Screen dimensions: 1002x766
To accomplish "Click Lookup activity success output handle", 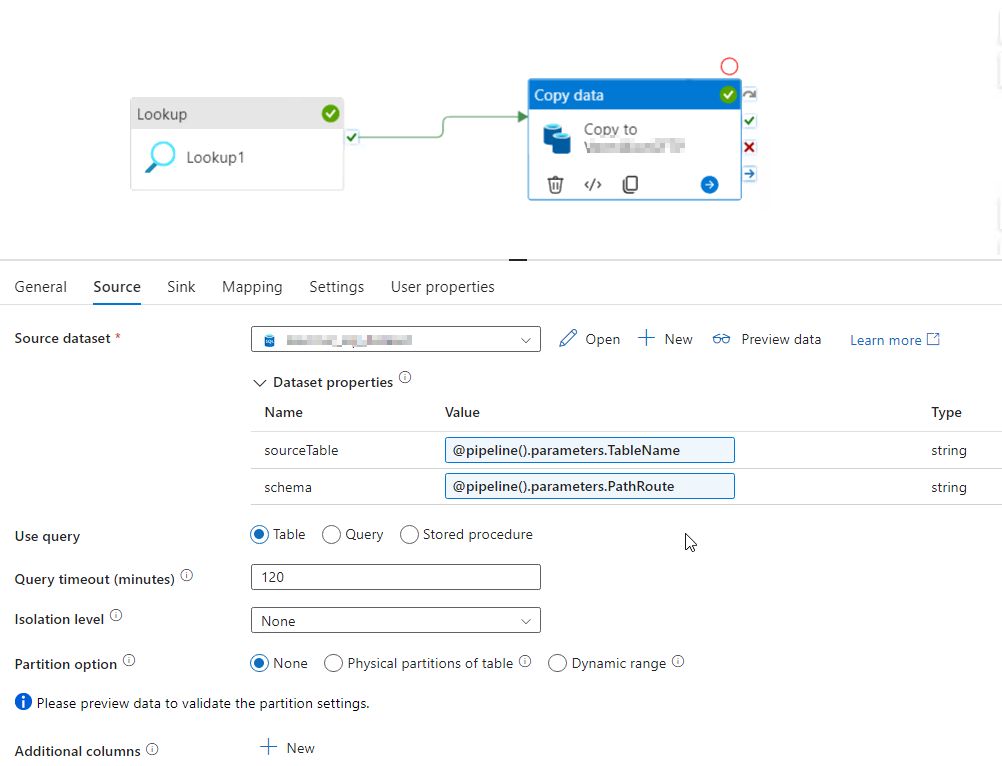I will pos(351,137).
